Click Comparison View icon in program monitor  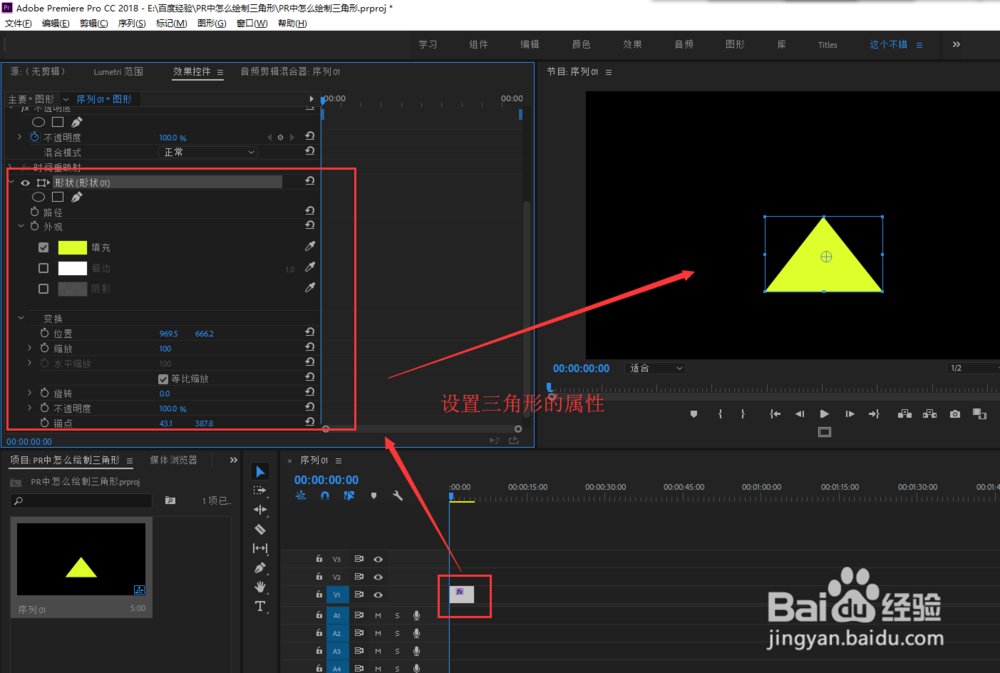click(980, 414)
